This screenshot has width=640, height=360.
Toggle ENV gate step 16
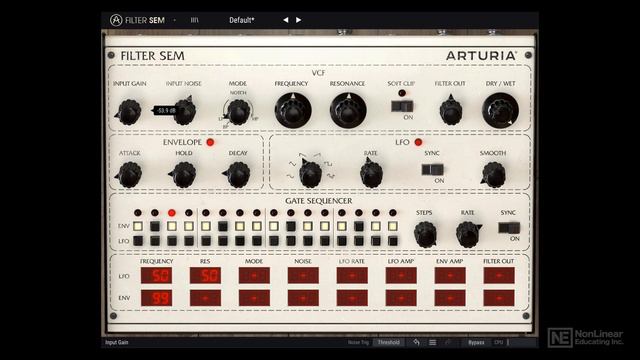click(393, 226)
